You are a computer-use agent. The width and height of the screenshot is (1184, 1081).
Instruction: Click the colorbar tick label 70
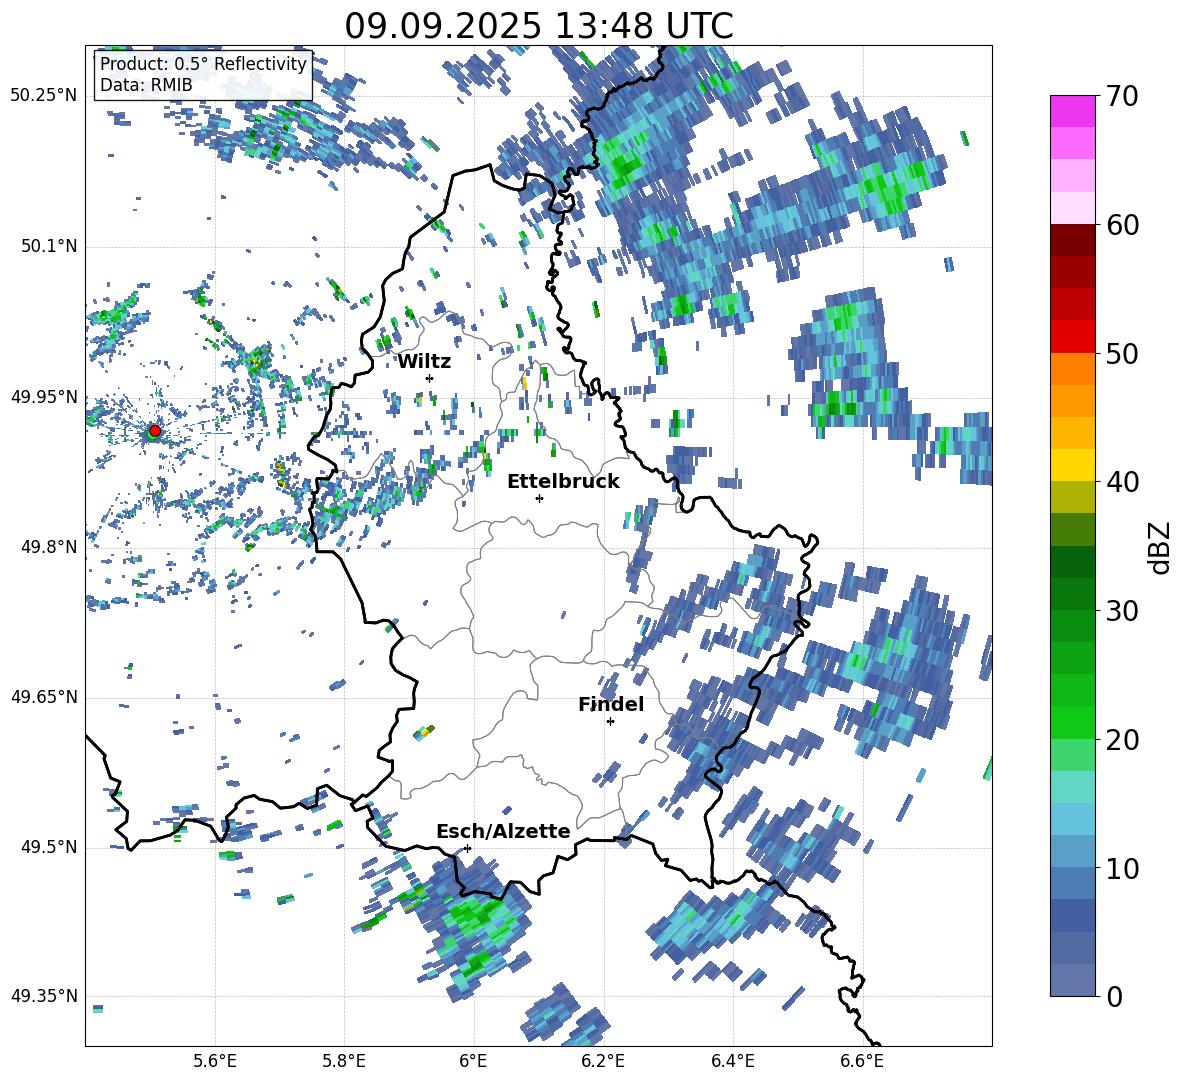coord(1121,96)
